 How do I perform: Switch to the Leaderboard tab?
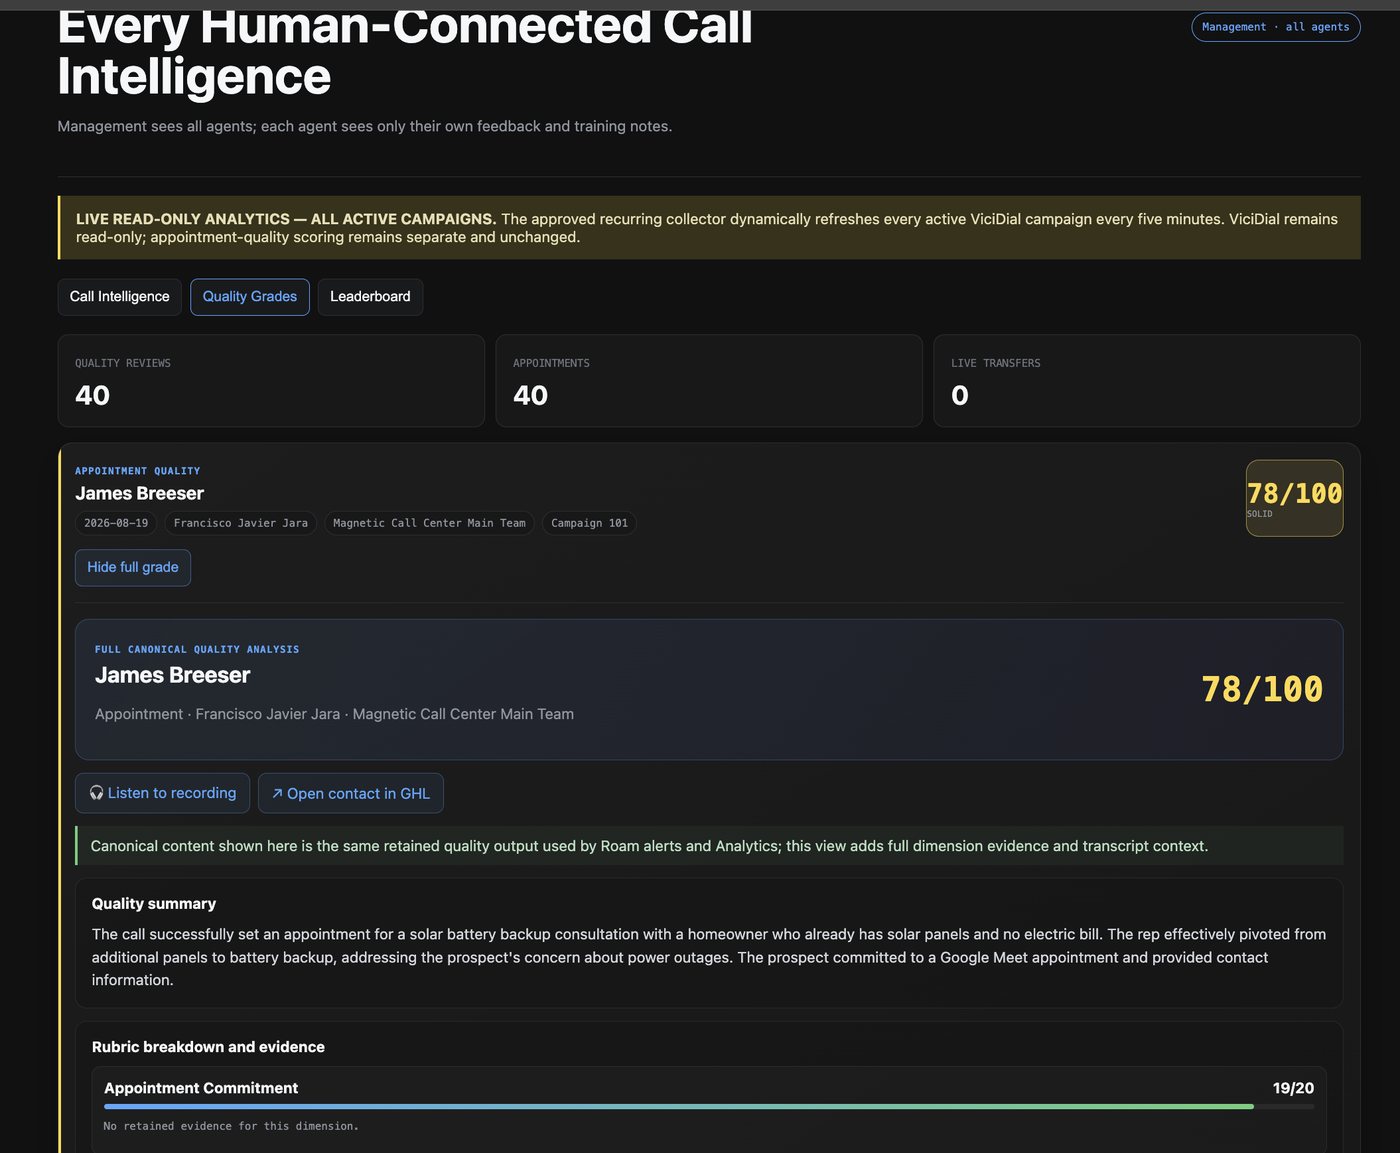point(370,297)
